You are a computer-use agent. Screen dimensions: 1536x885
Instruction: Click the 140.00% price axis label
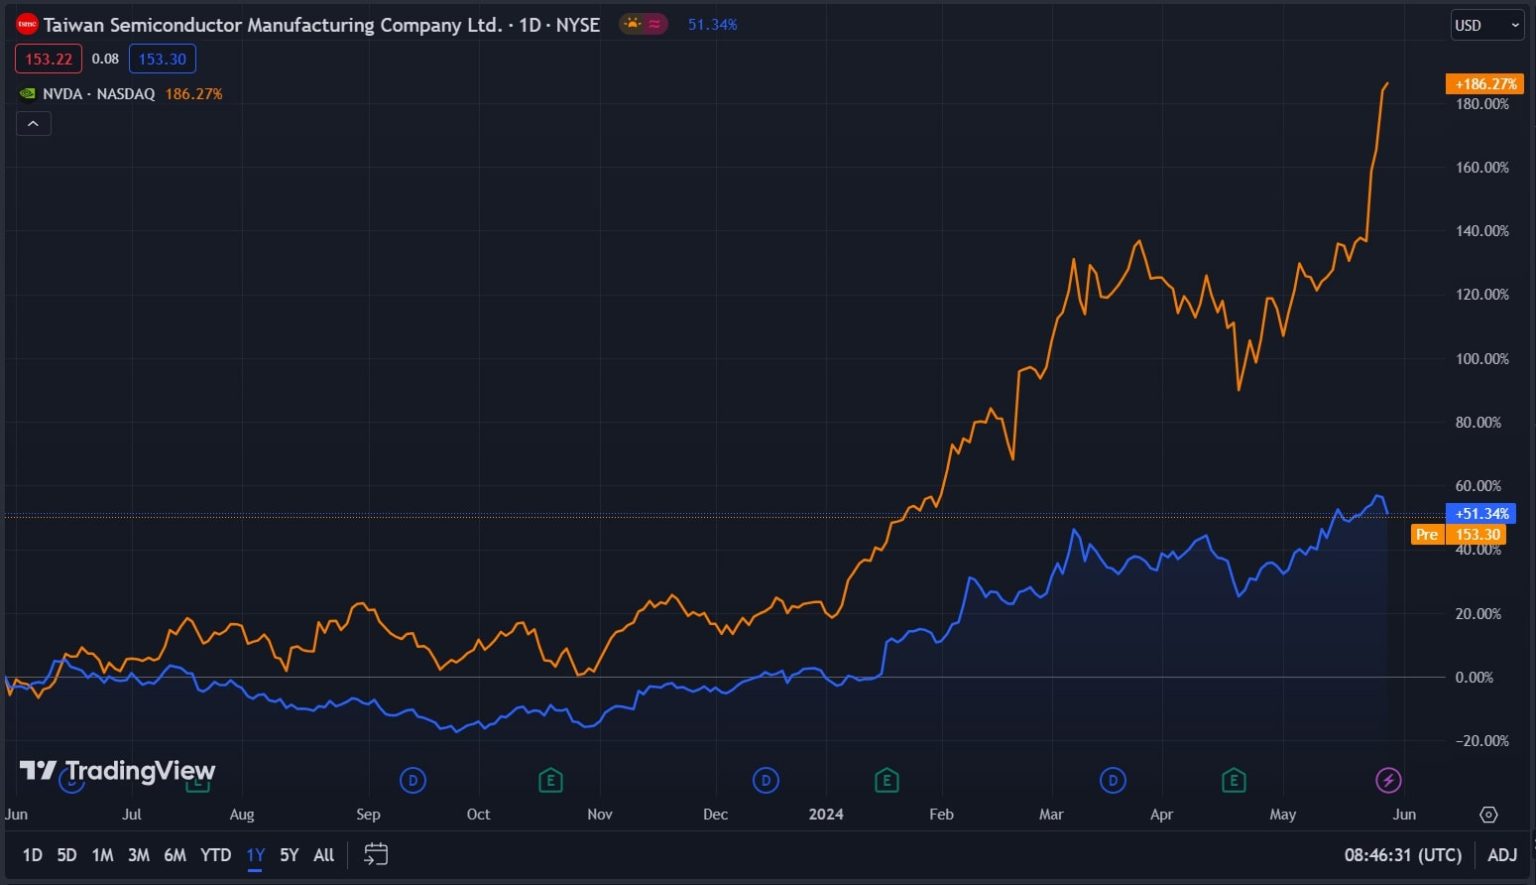(1482, 231)
